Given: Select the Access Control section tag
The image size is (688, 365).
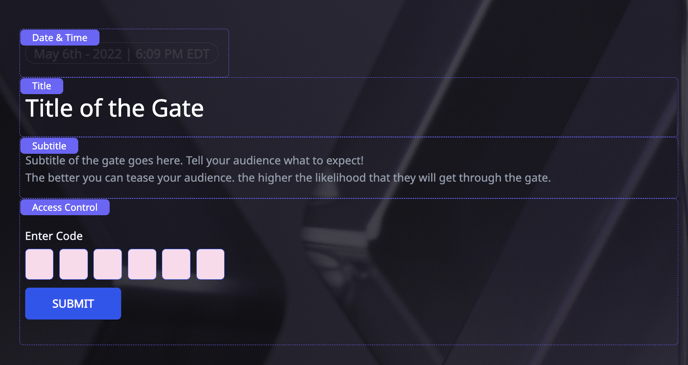Looking at the screenshot, I should [x=65, y=208].
